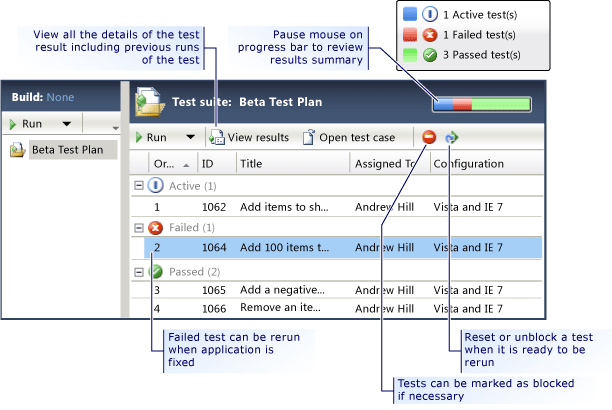Sort by the Or... column header
This screenshot has width=612, height=410.
click(172, 164)
